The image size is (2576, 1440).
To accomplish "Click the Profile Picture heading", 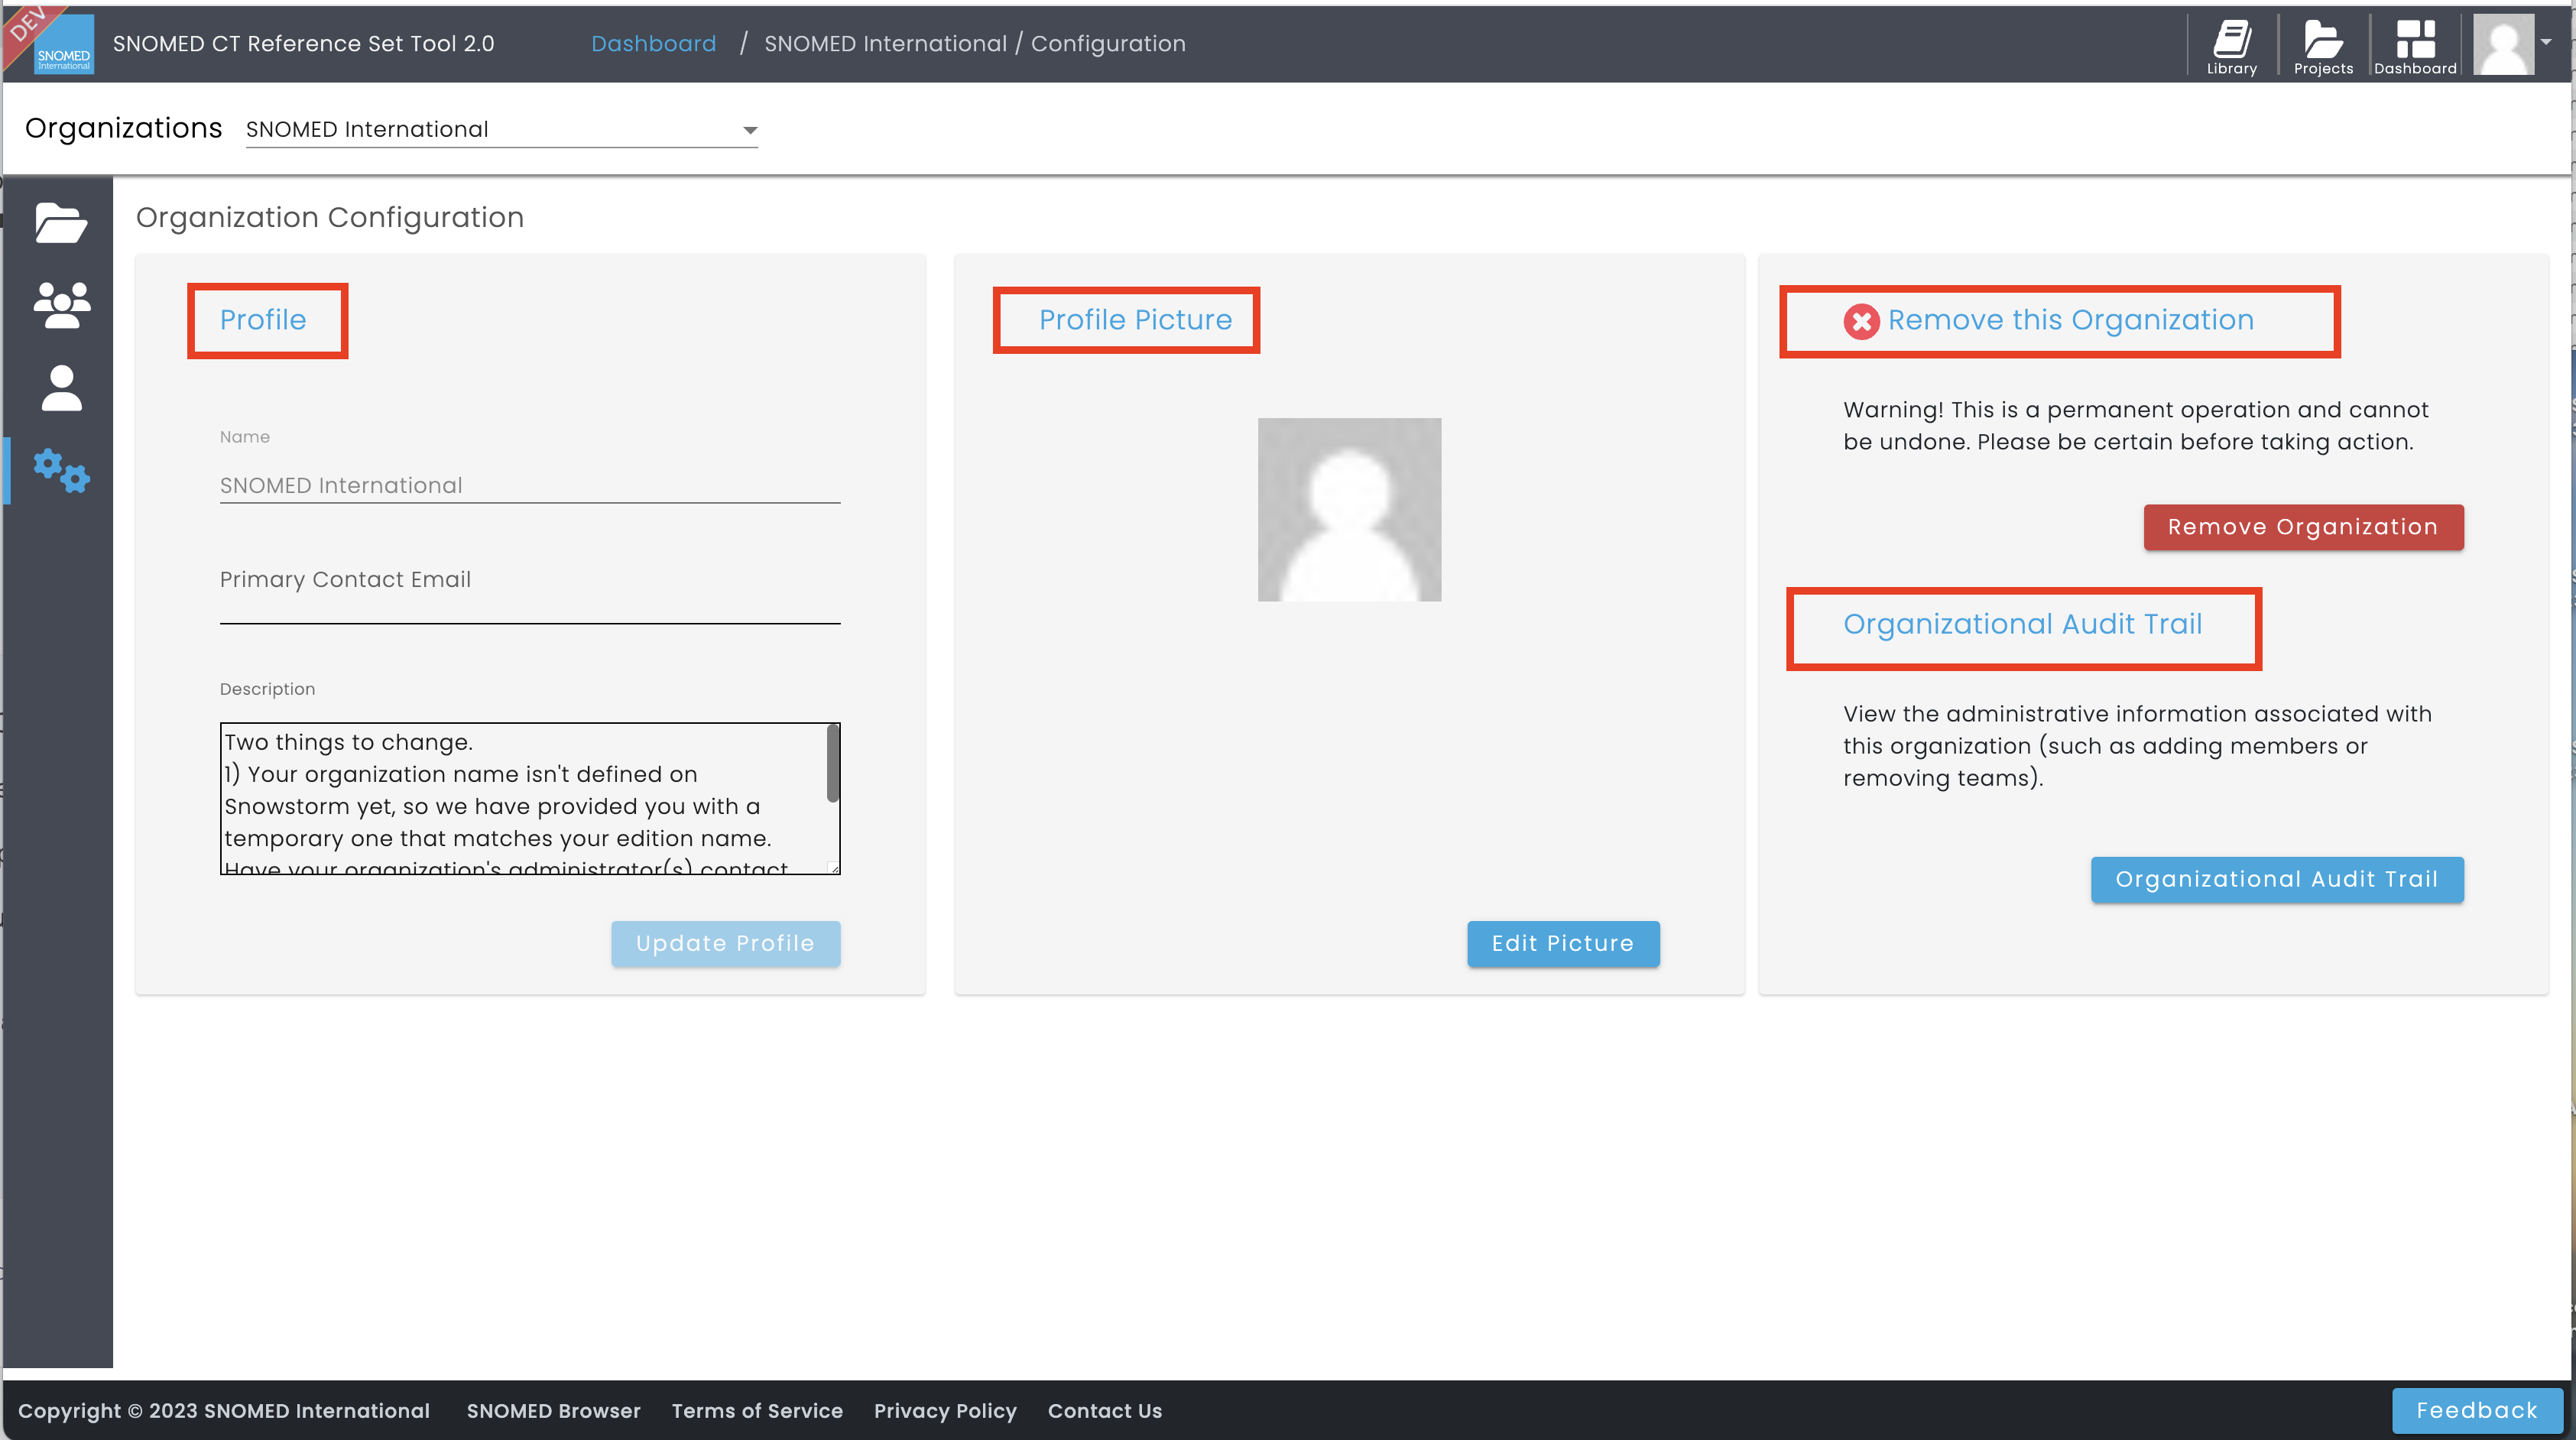I will coord(1135,320).
